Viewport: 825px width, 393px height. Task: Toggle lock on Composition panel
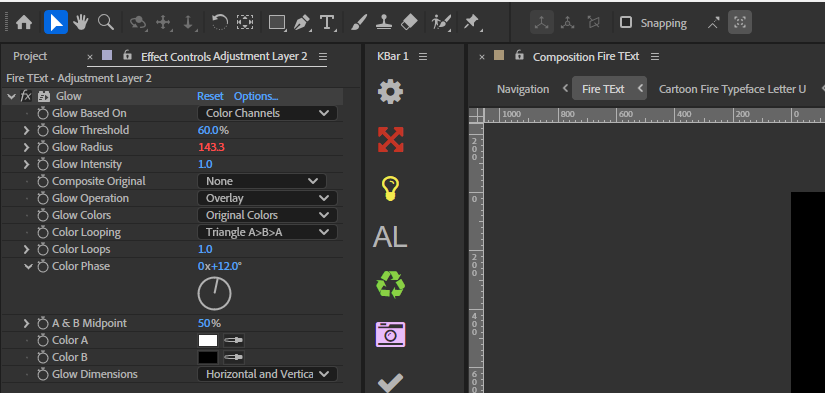click(x=519, y=55)
